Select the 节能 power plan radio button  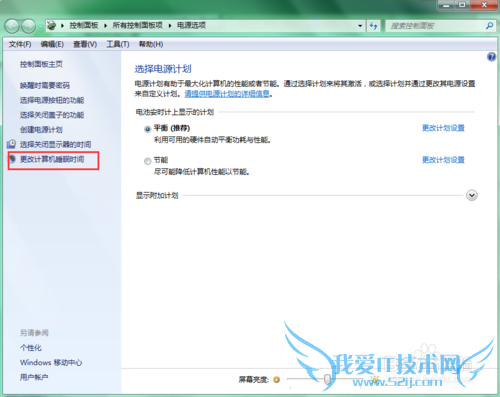(147, 161)
